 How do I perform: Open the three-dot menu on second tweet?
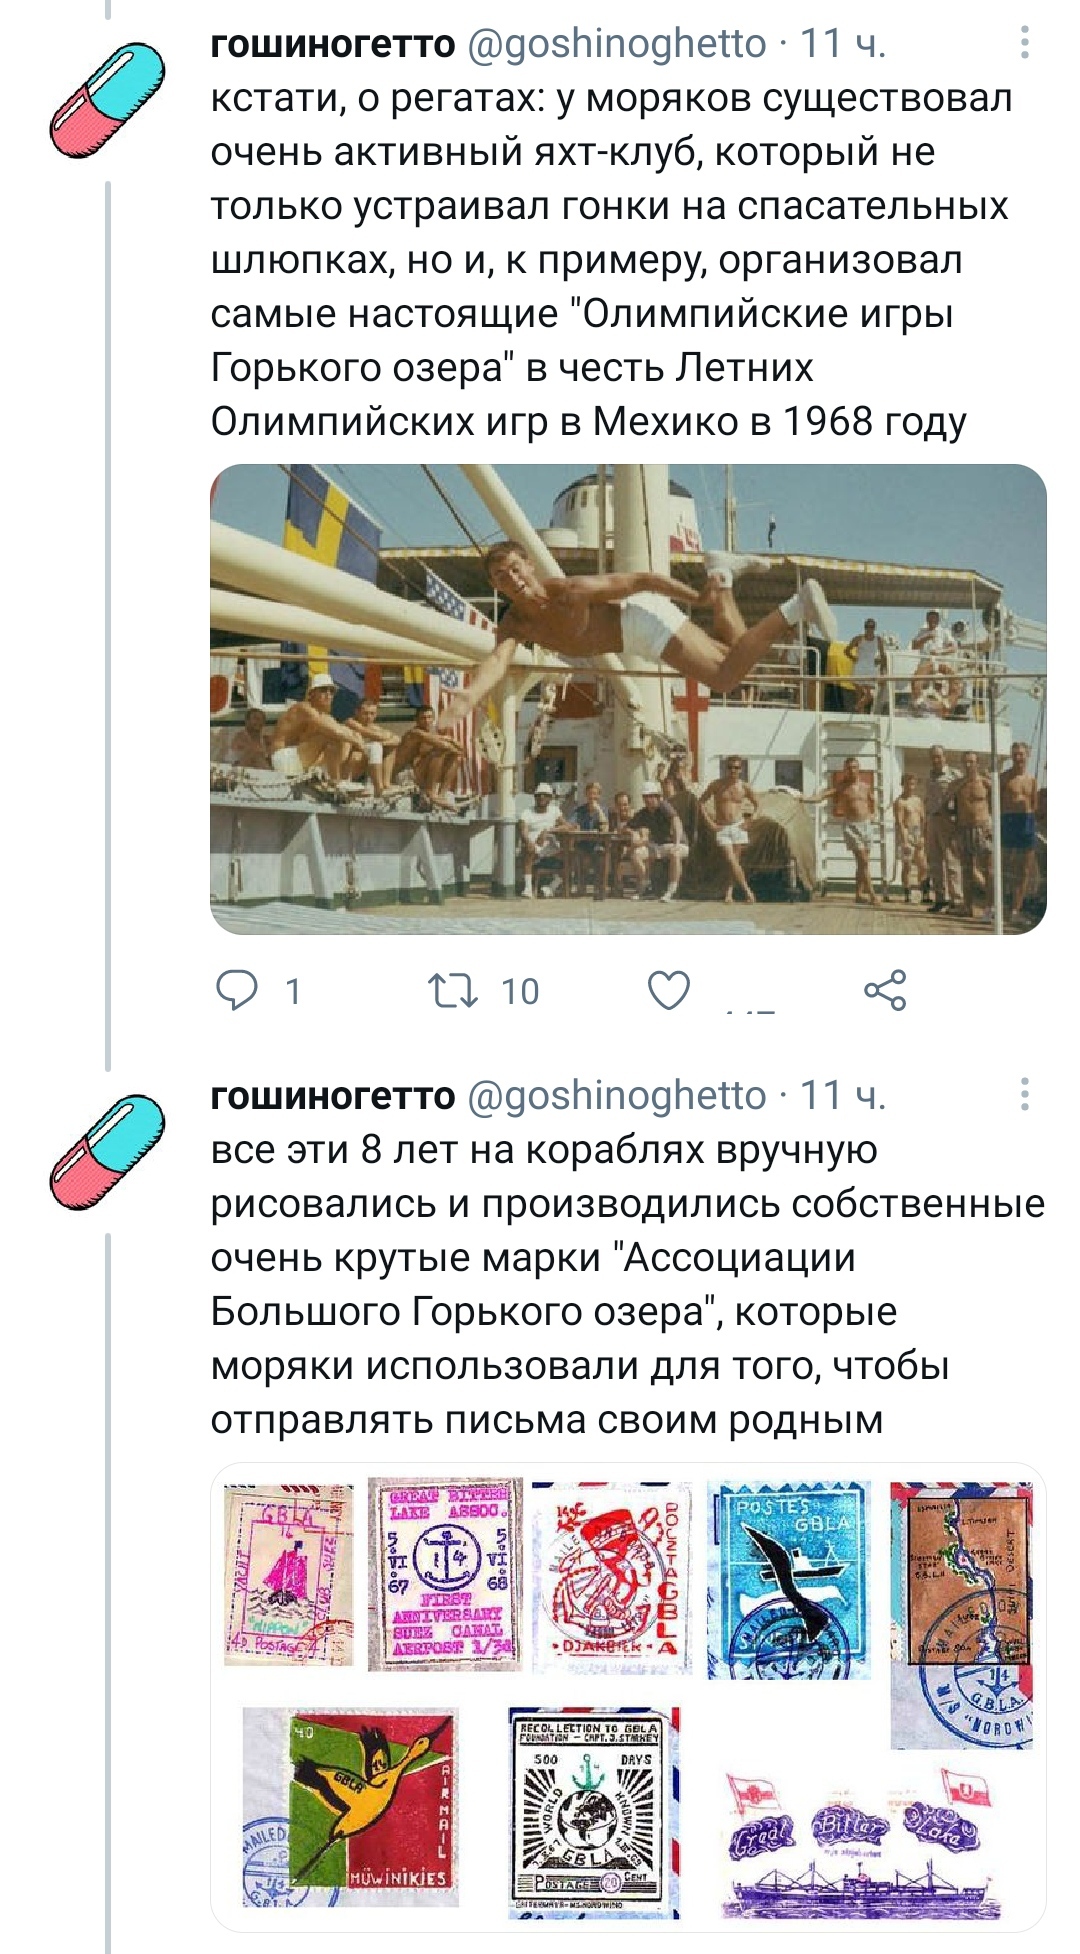click(x=1025, y=1095)
